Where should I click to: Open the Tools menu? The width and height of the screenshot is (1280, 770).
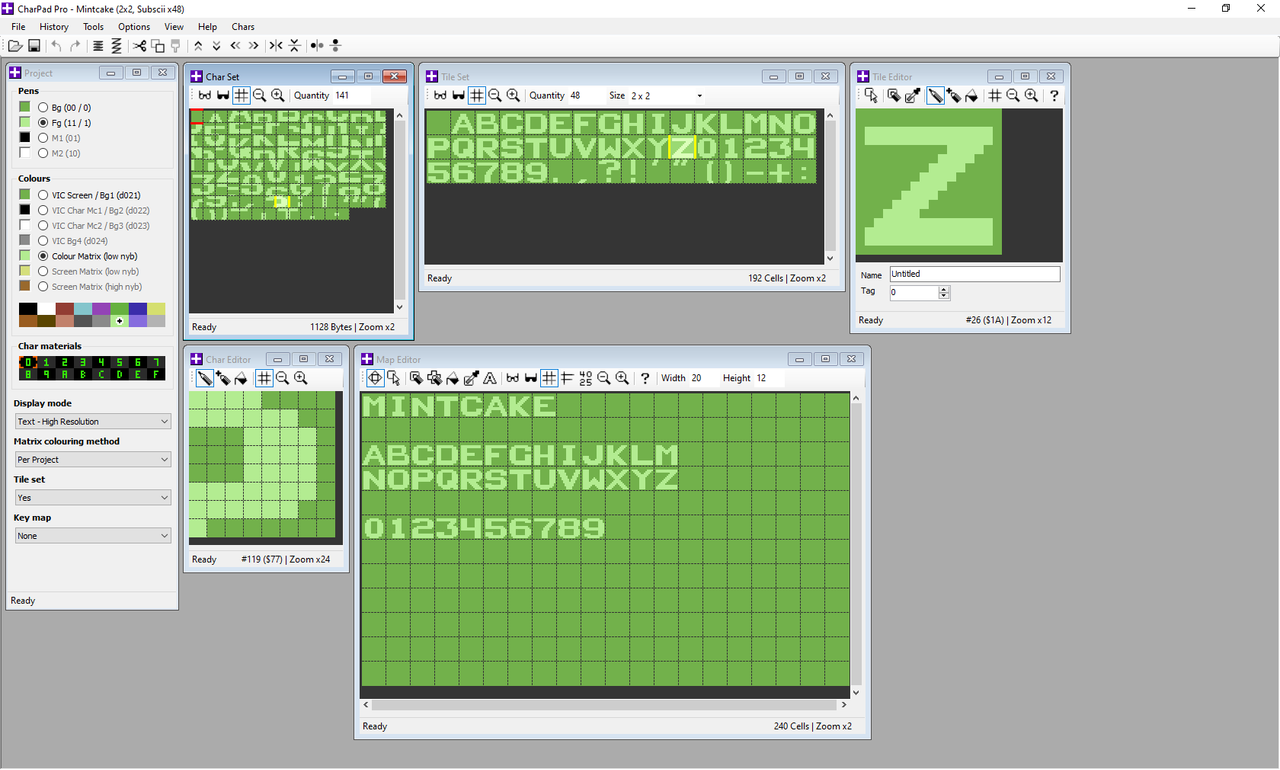click(93, 26)
